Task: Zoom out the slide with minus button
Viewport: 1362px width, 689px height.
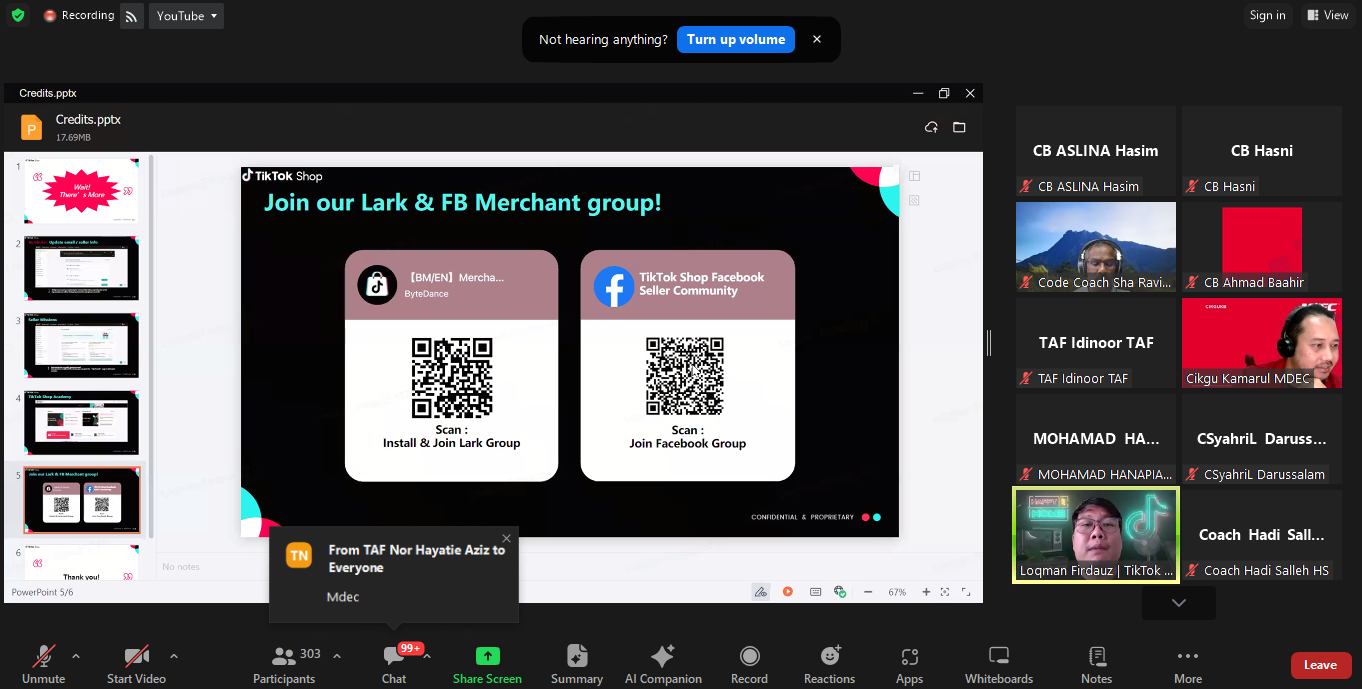Action: pyautogui.click(x=868, y=592)
